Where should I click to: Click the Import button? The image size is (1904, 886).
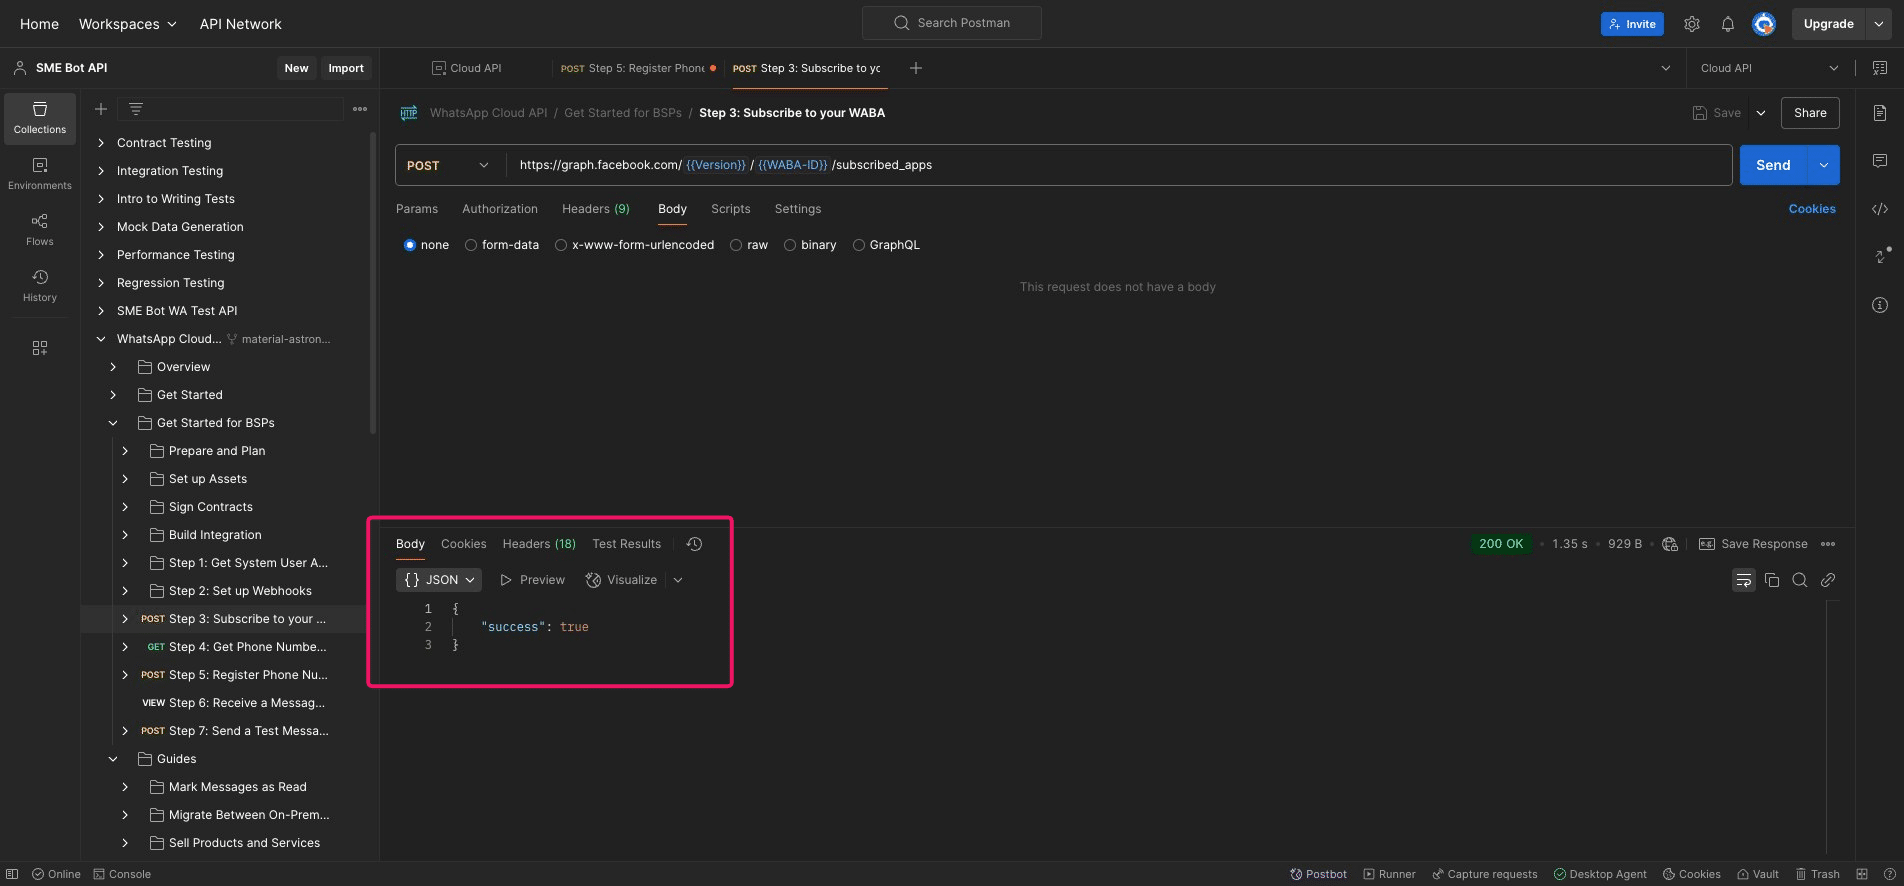(346, 68)
